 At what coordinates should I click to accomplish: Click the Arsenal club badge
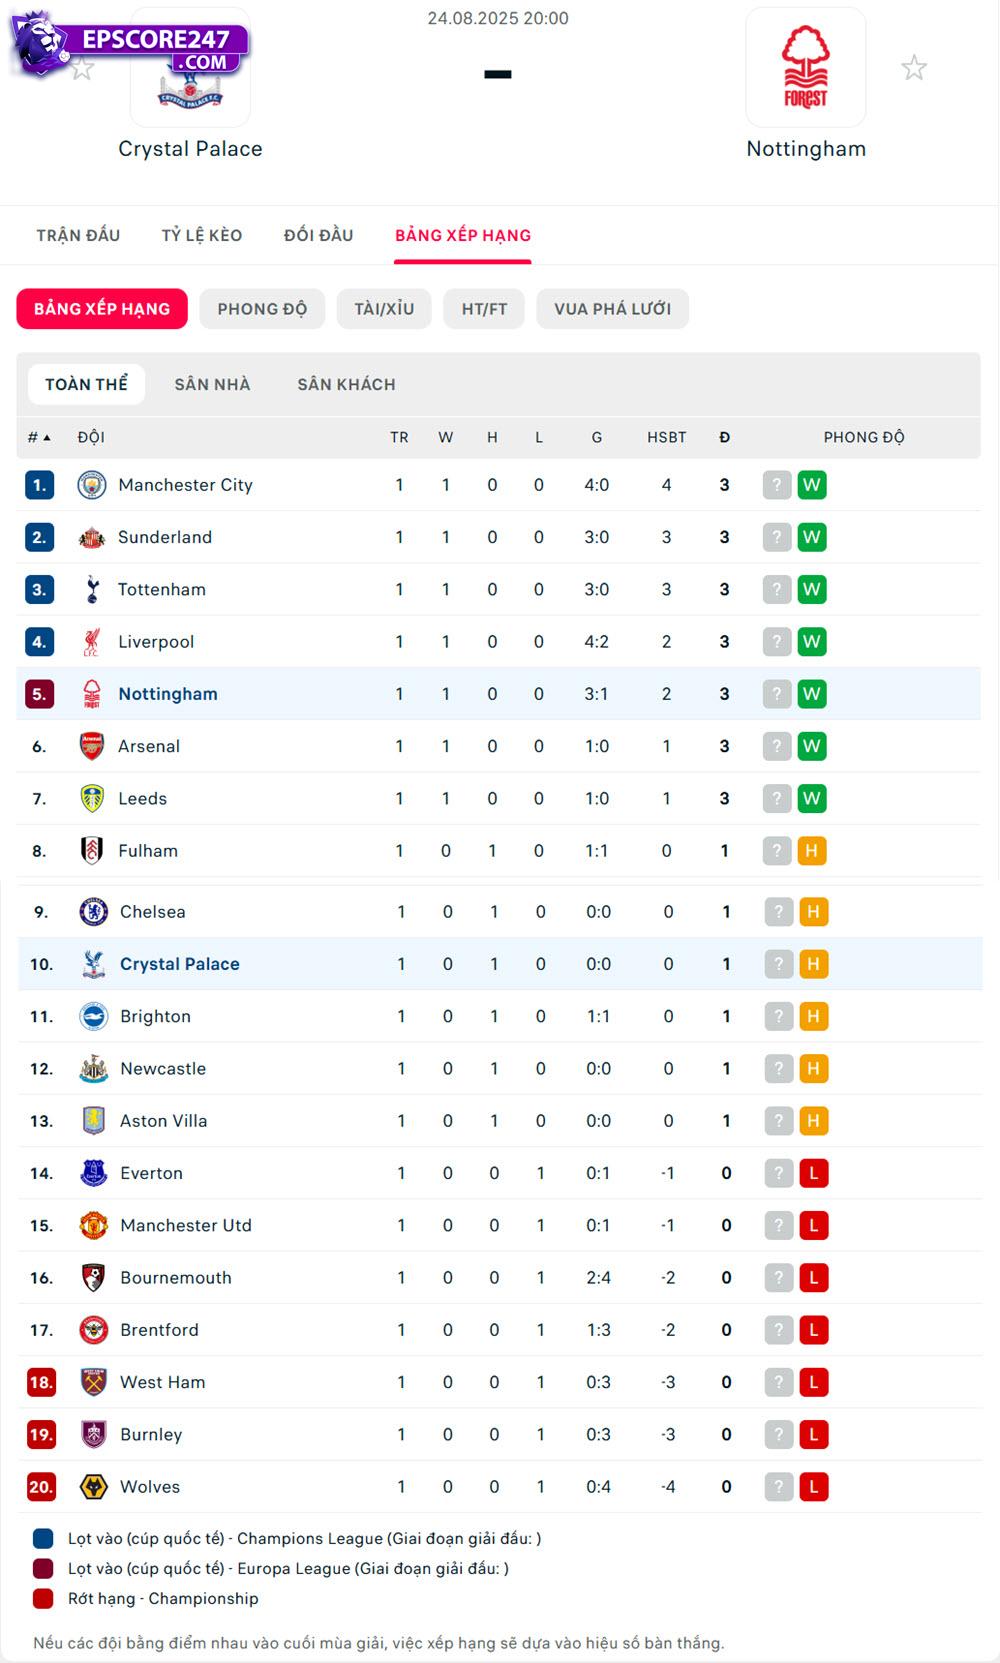tap(92, 746)
